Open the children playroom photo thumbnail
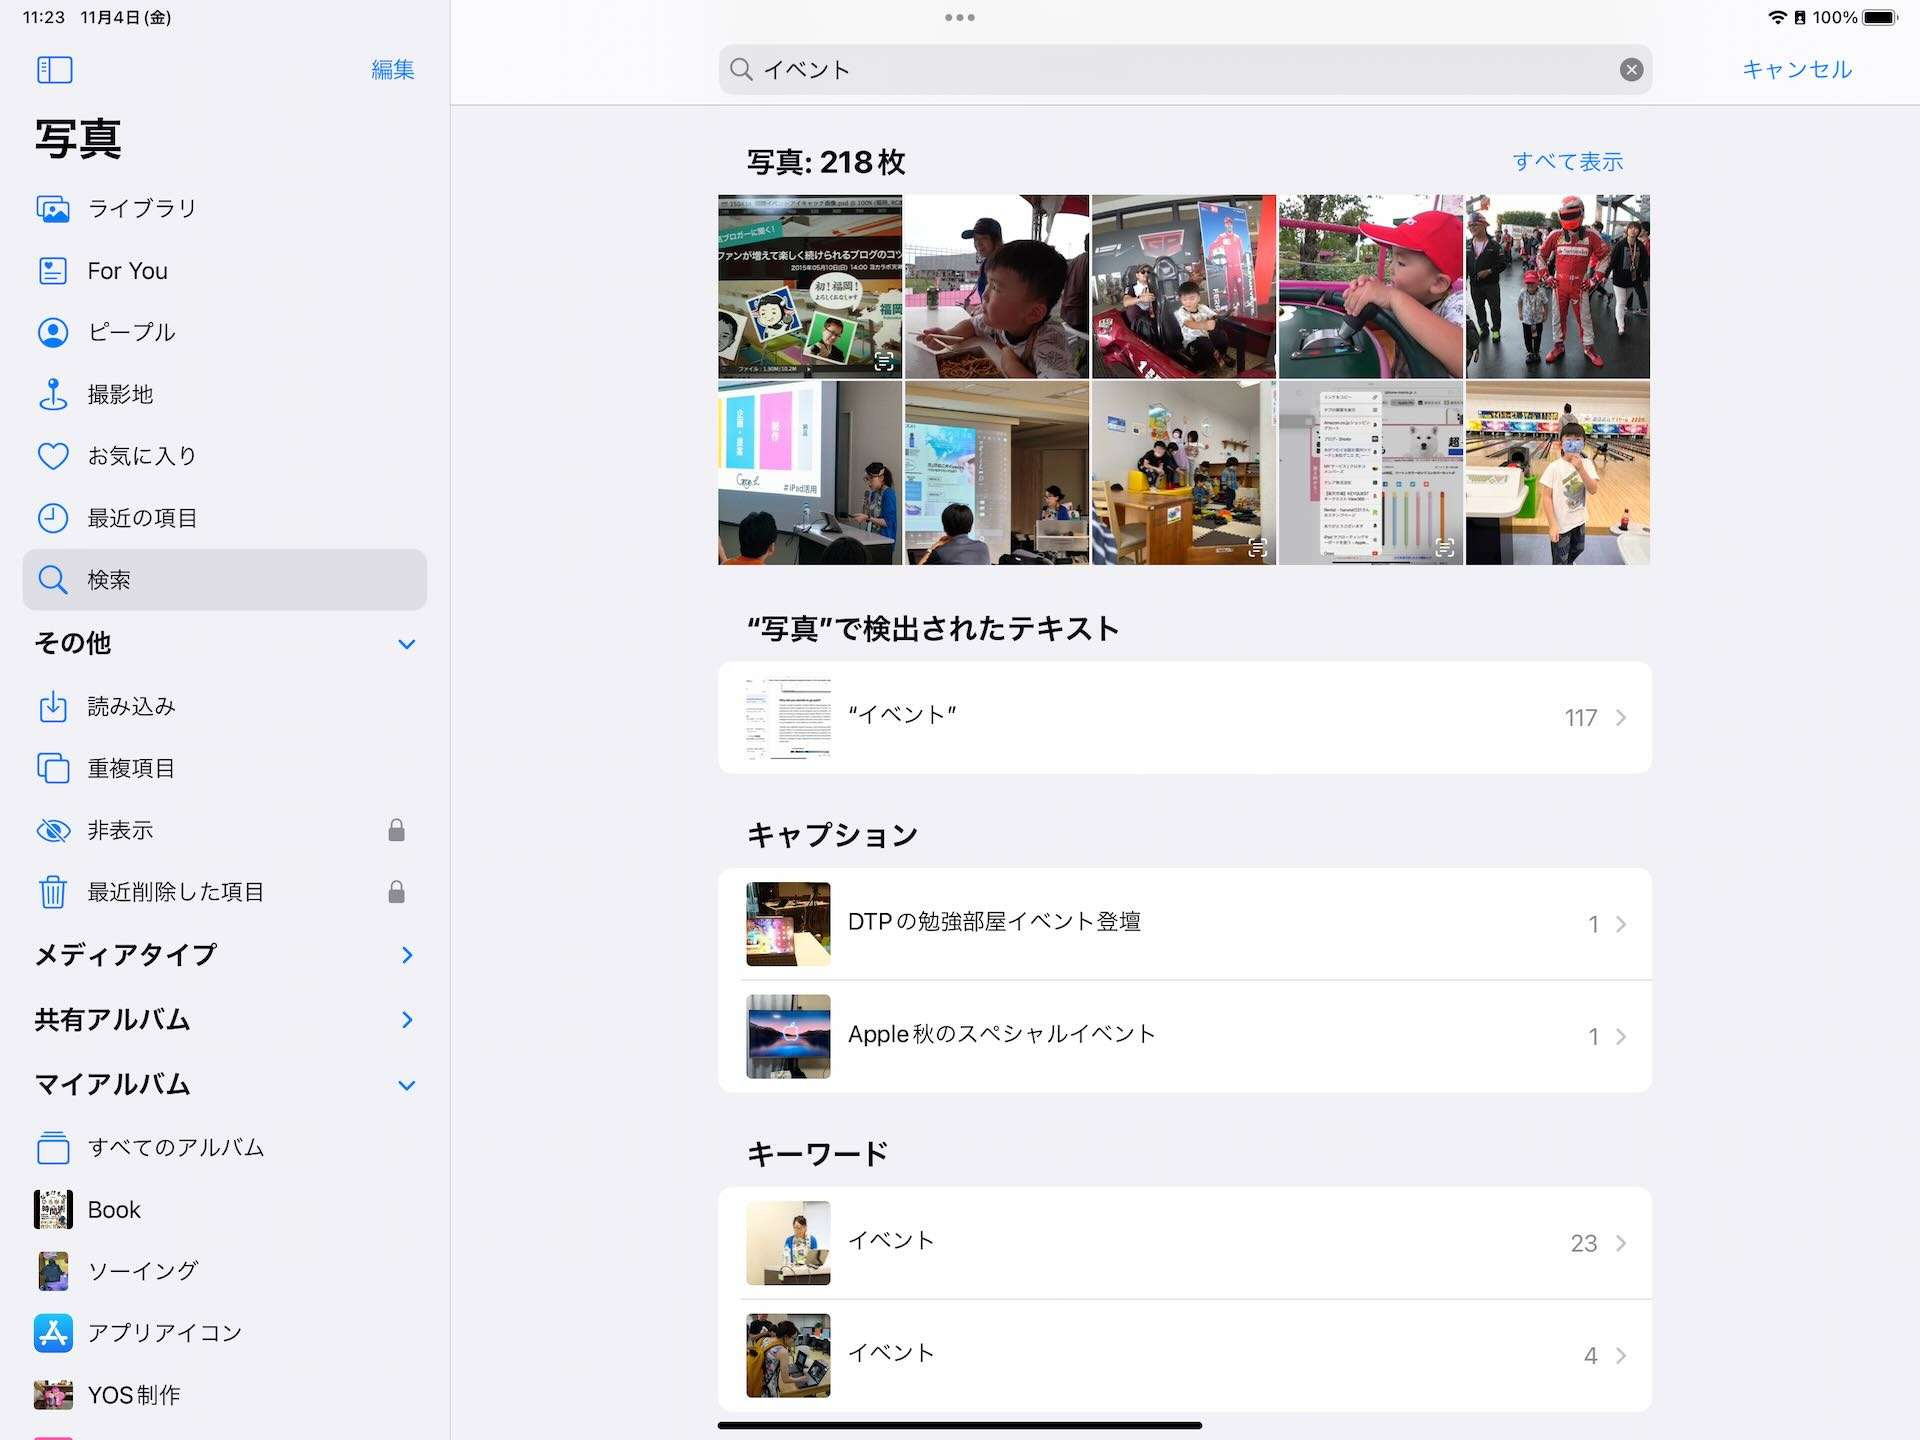 pos(1184,473)
